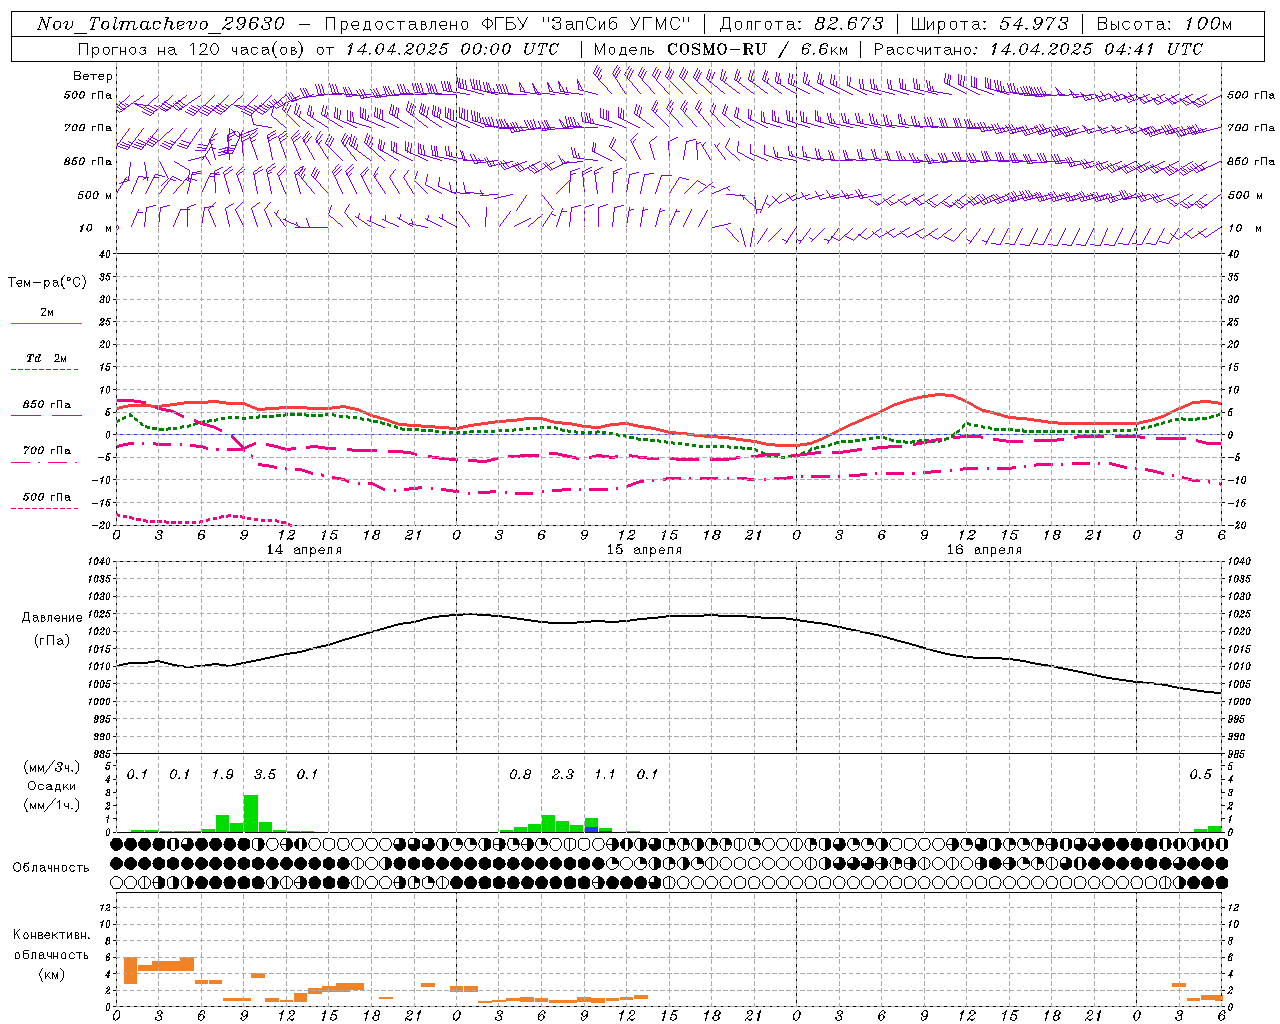Screen dimensions: 1280x1024
Task: Click the '500 м' wind level label on left
Action: click(x=95, y=195)
